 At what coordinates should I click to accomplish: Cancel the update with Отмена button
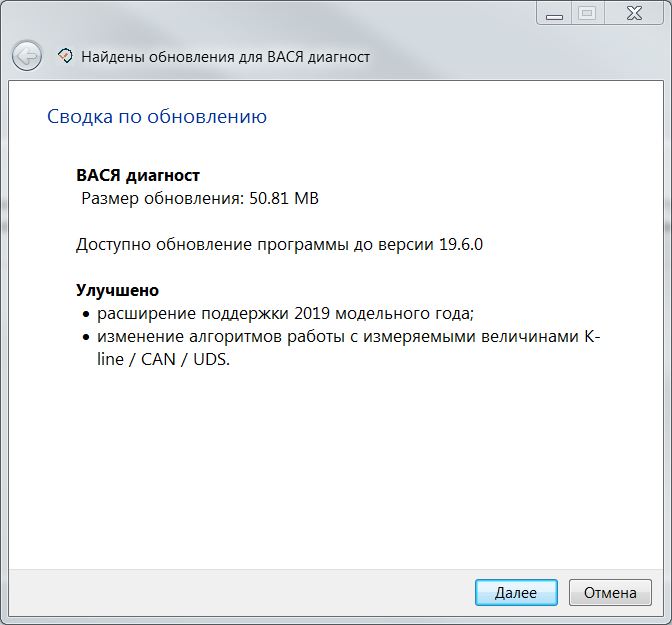(x=610, y=592)
